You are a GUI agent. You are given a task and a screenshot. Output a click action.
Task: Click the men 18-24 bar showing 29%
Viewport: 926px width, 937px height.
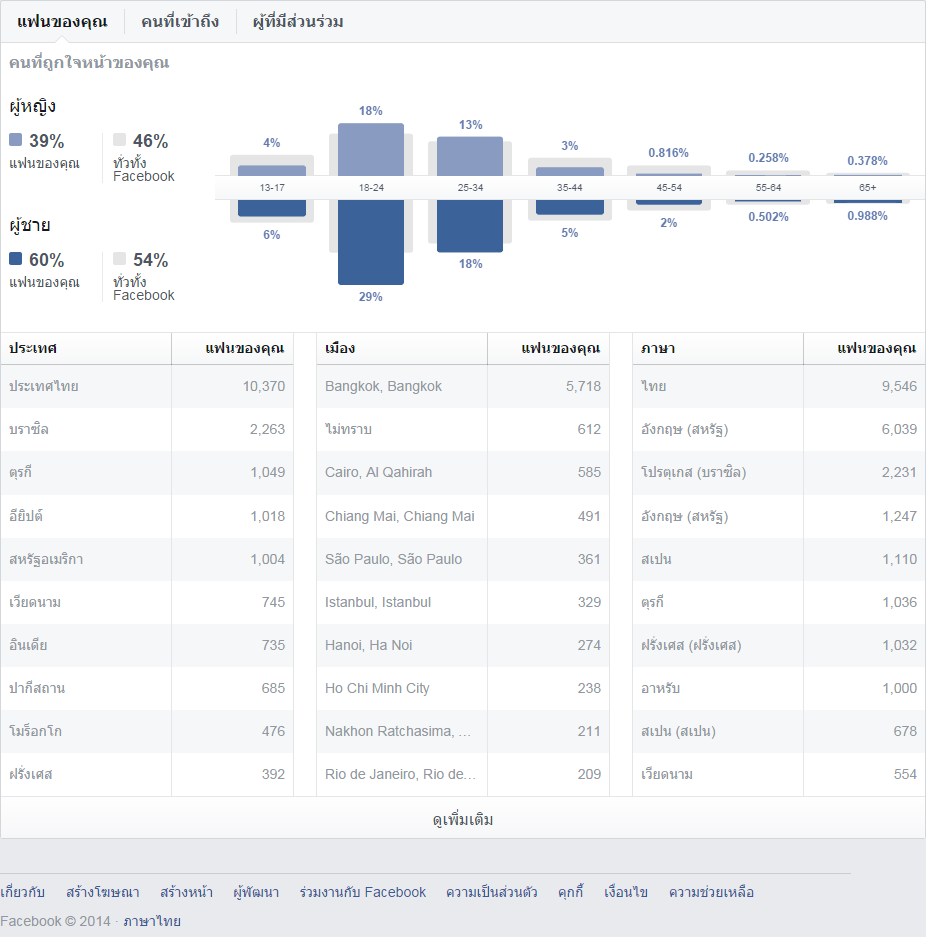(371, 242)
